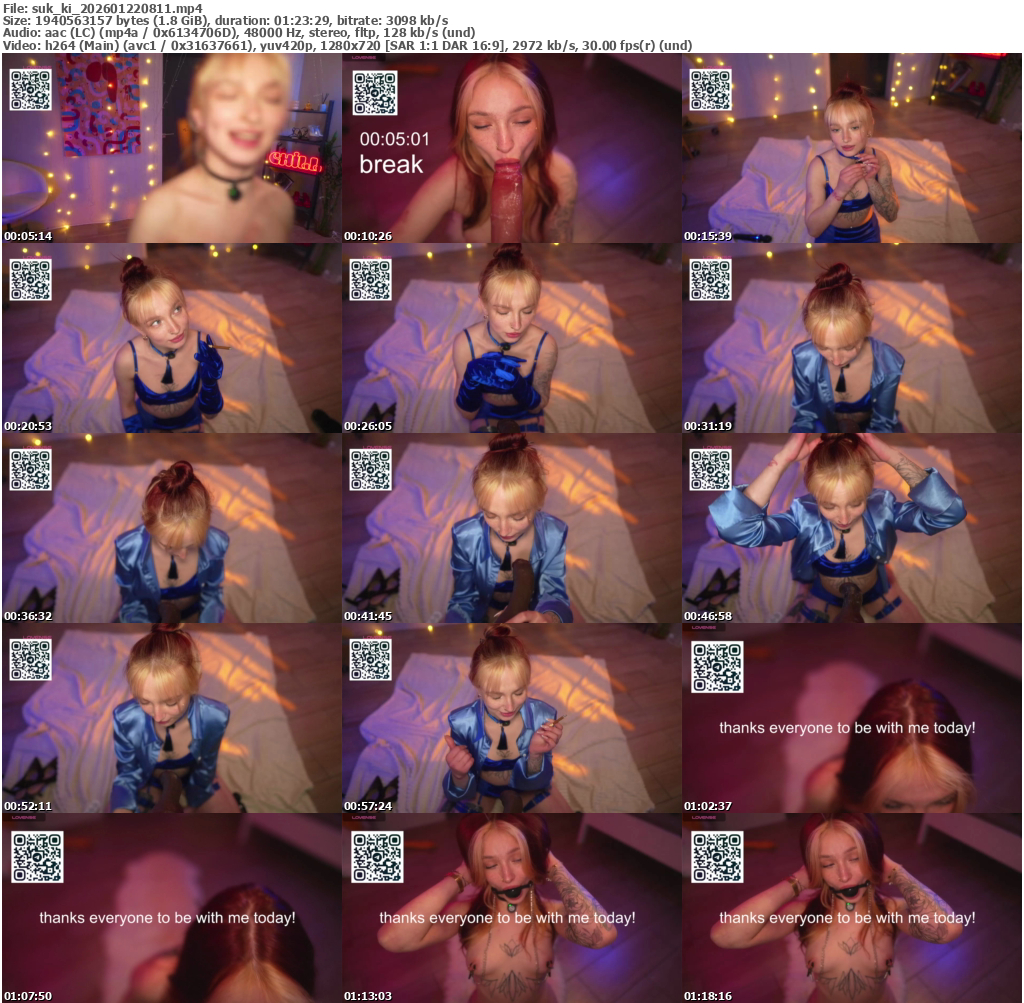Screen dimensions: 1024x1003
Task: Select the thumbnail frame stamped 00:05:14
Action: 172,148
